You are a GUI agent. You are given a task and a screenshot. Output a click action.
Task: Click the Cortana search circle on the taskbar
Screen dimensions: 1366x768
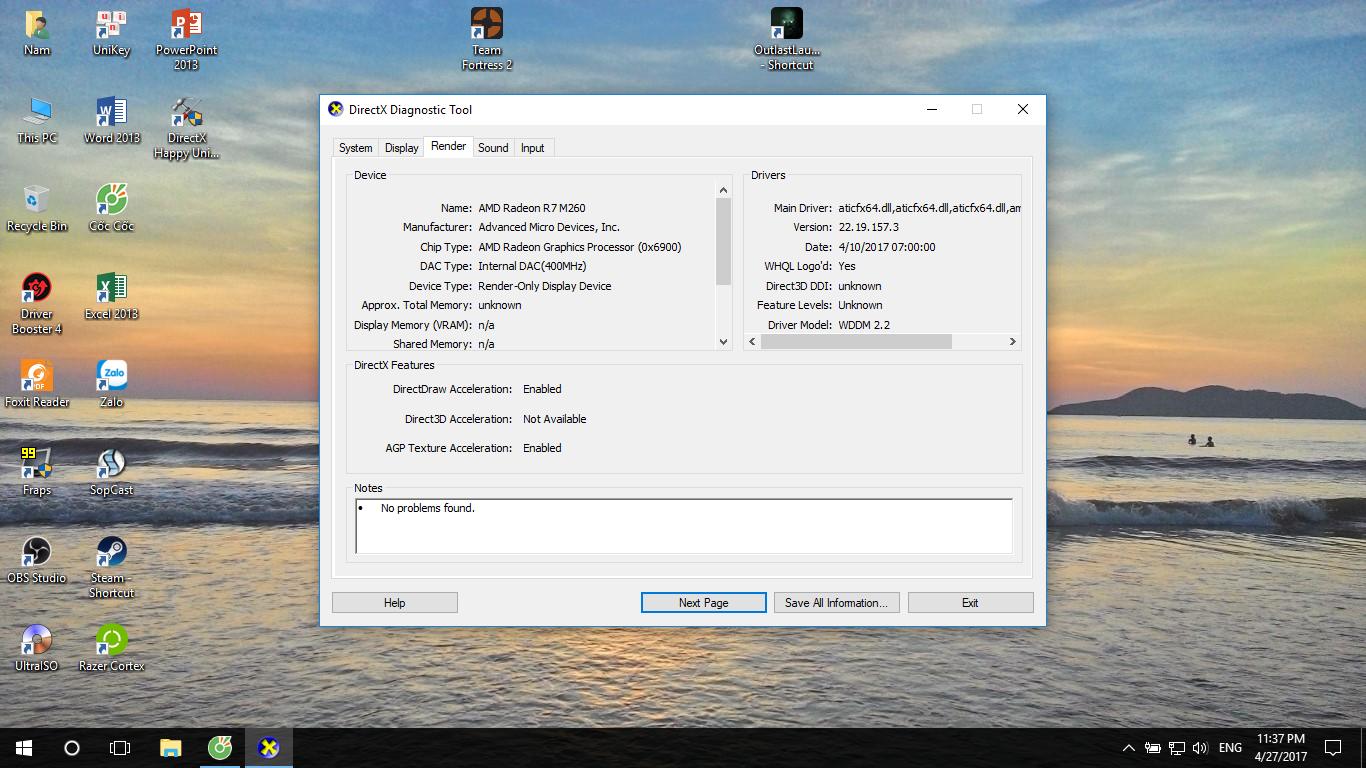(72, 748)
